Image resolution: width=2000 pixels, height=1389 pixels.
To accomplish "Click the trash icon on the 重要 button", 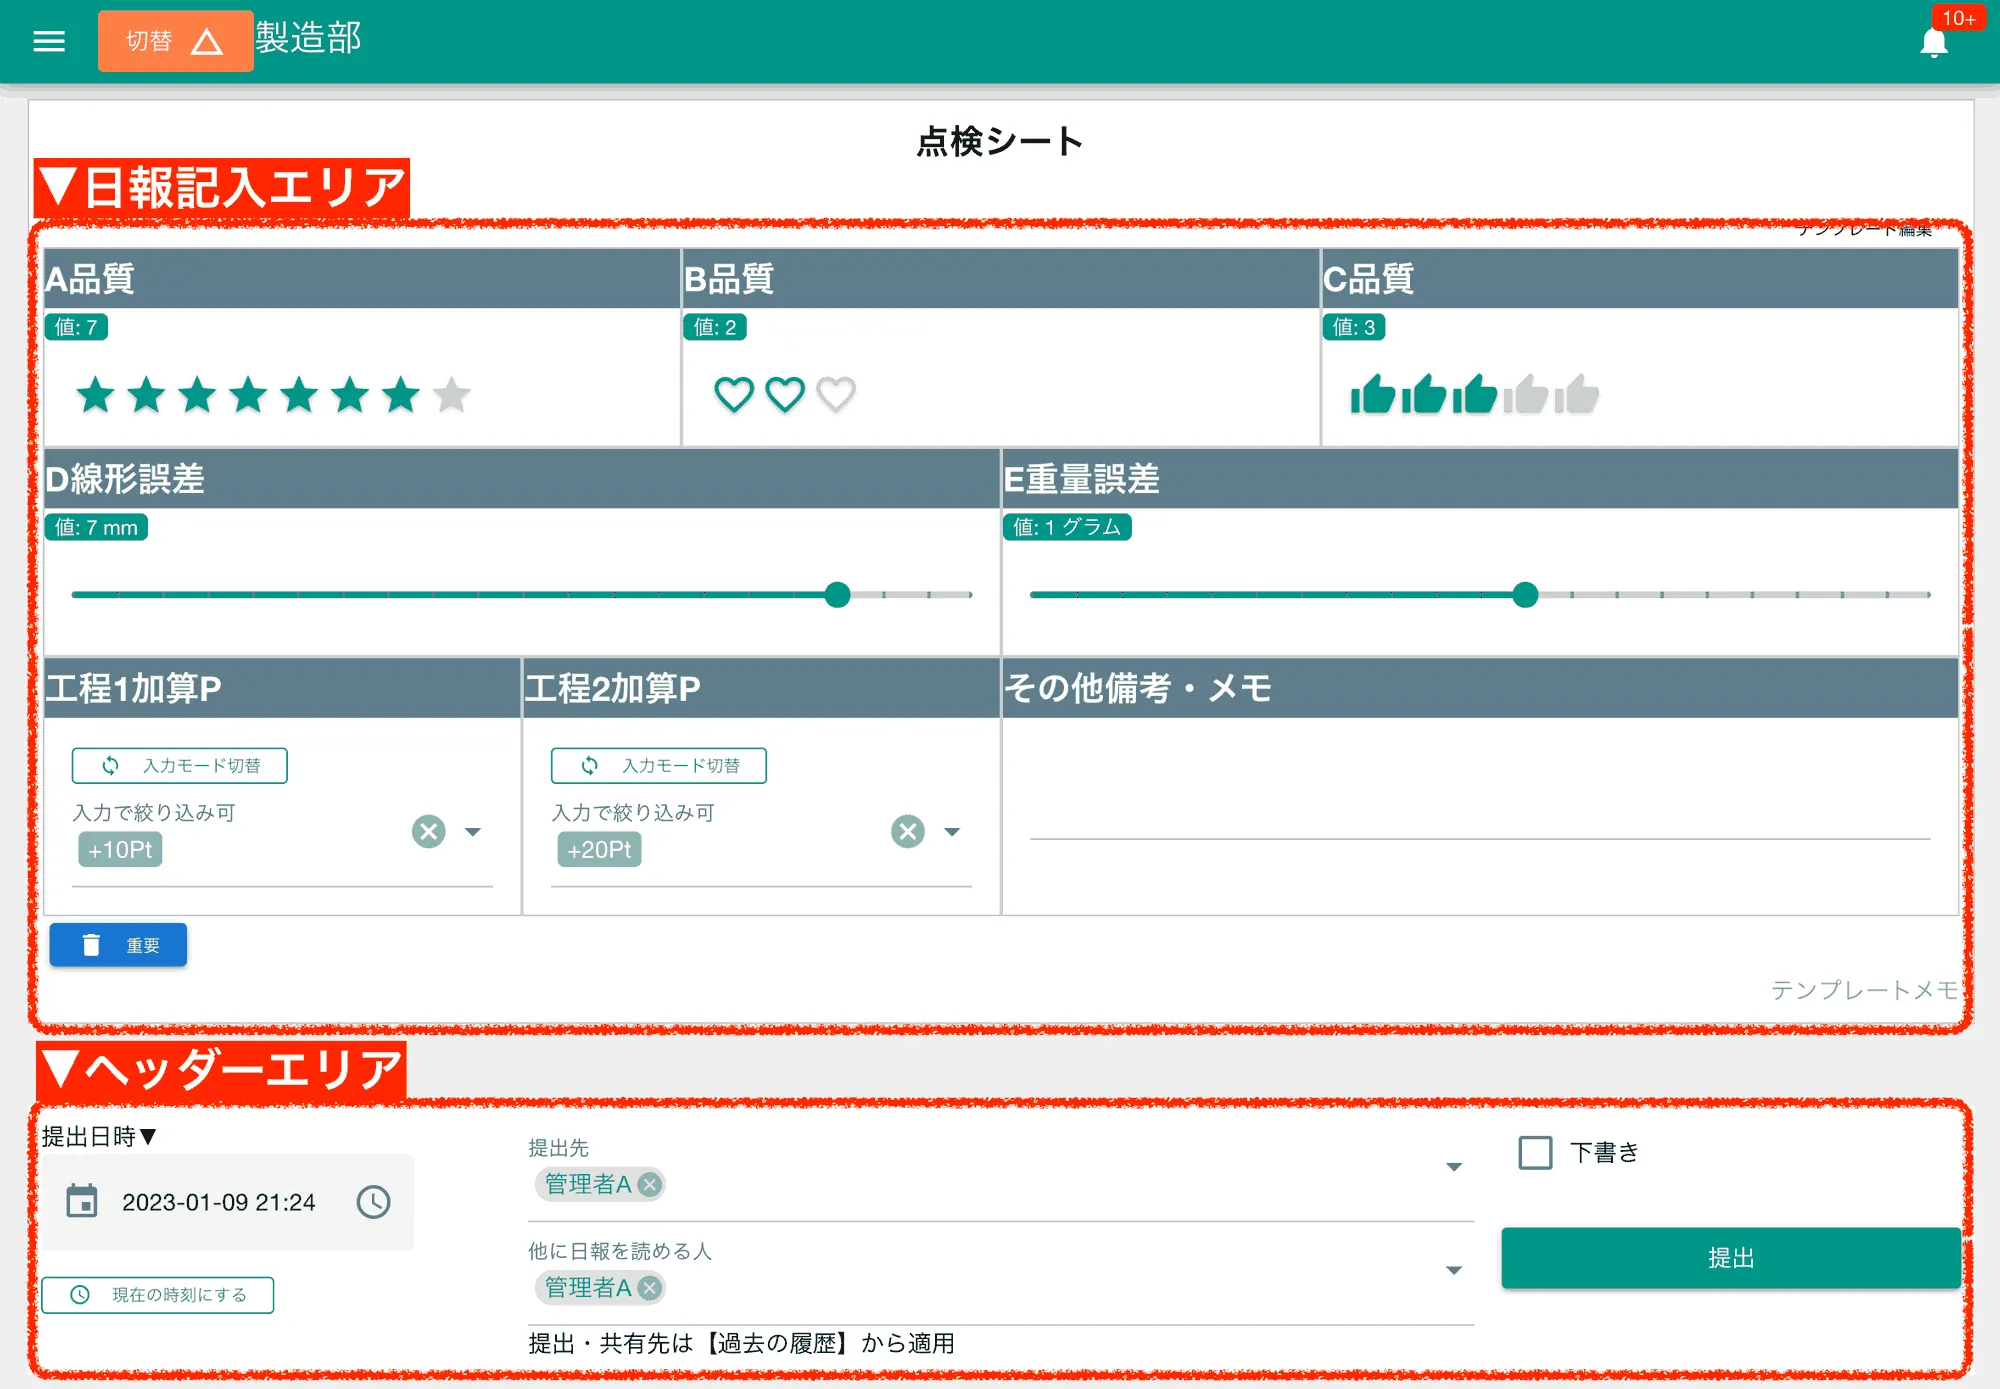I will coord(92,943).
